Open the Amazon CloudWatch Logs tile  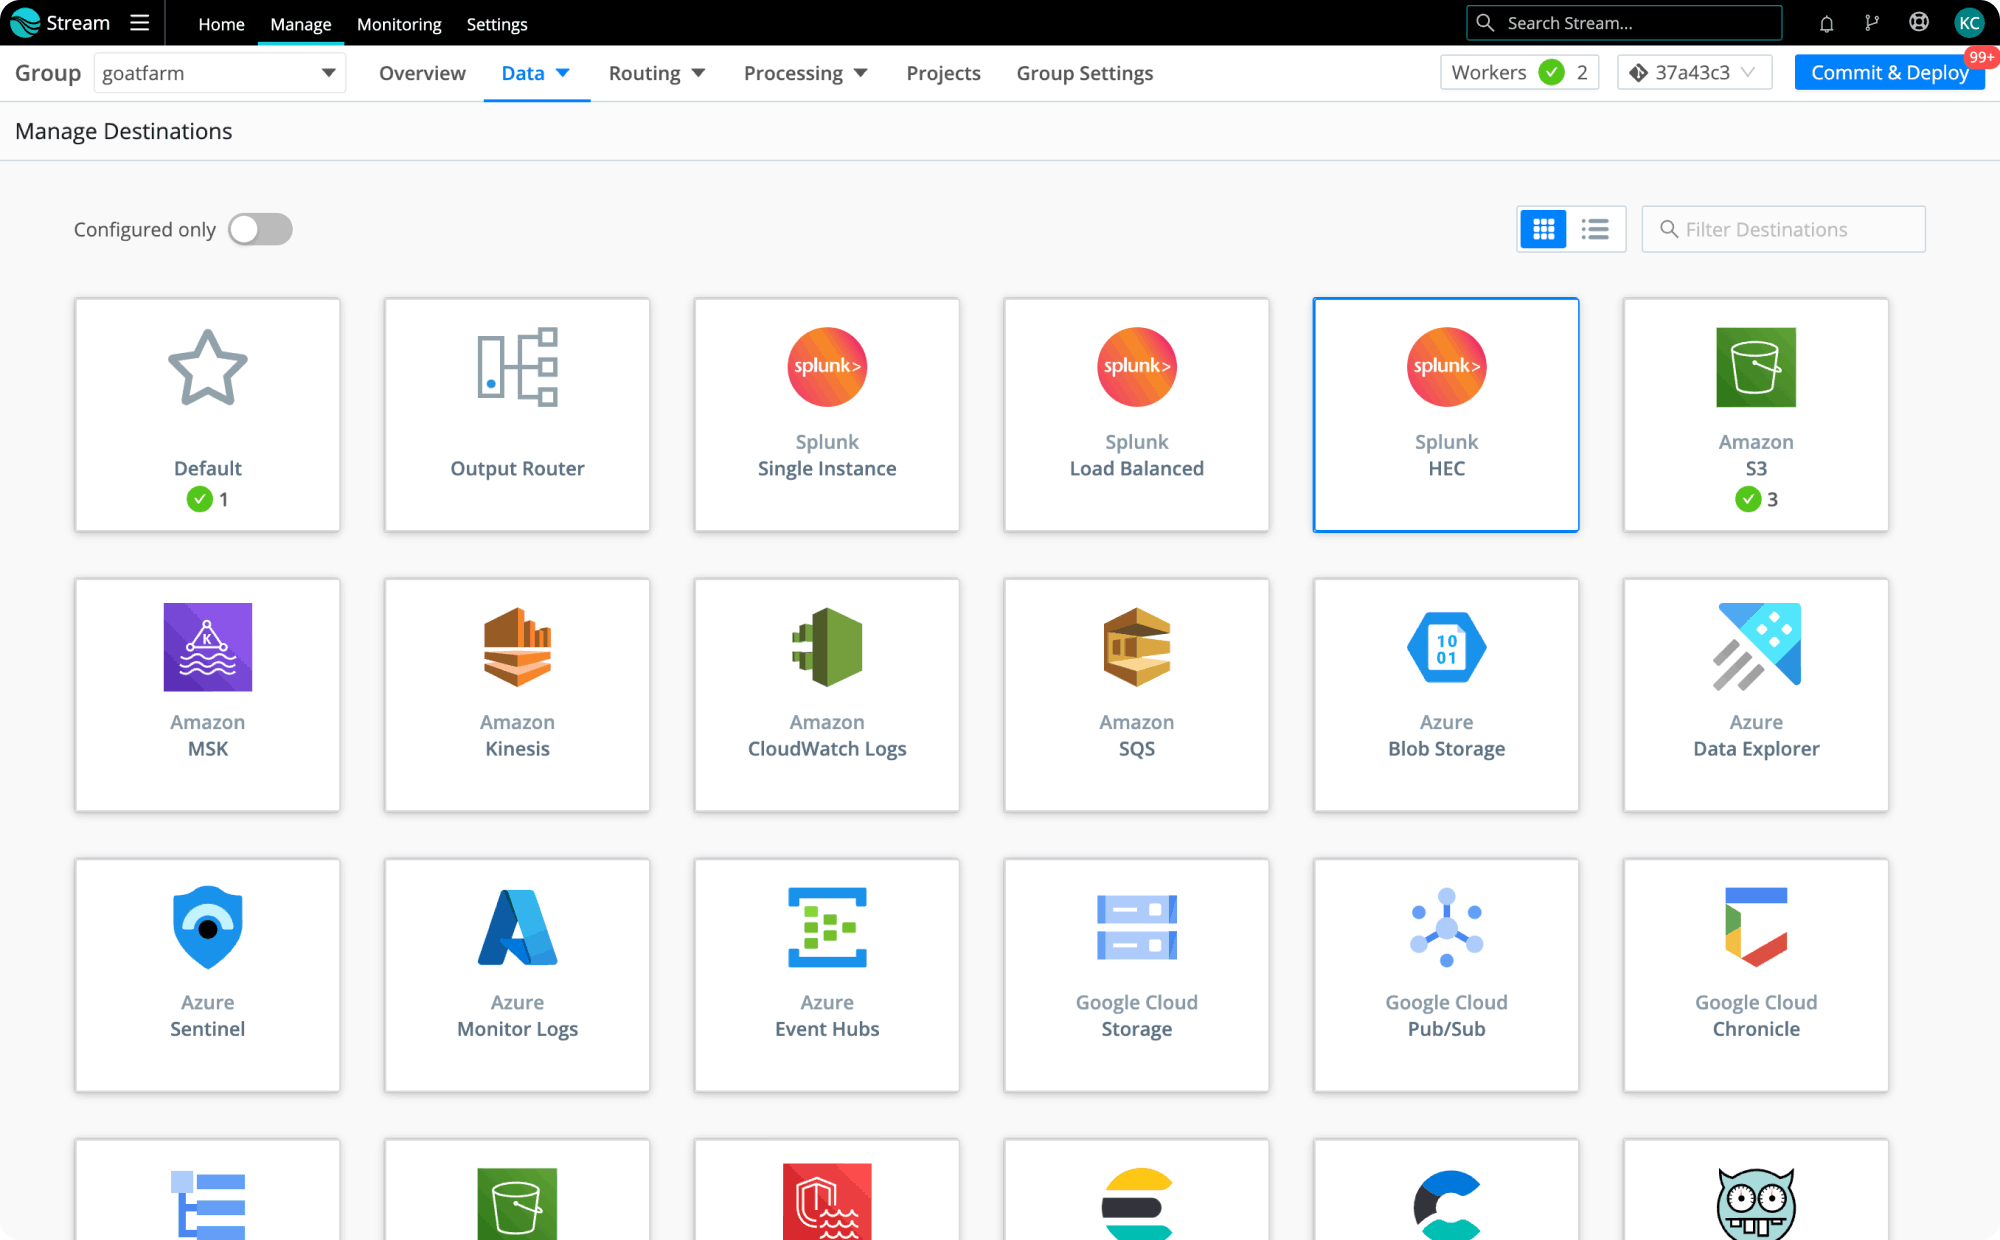click(827, 695)
